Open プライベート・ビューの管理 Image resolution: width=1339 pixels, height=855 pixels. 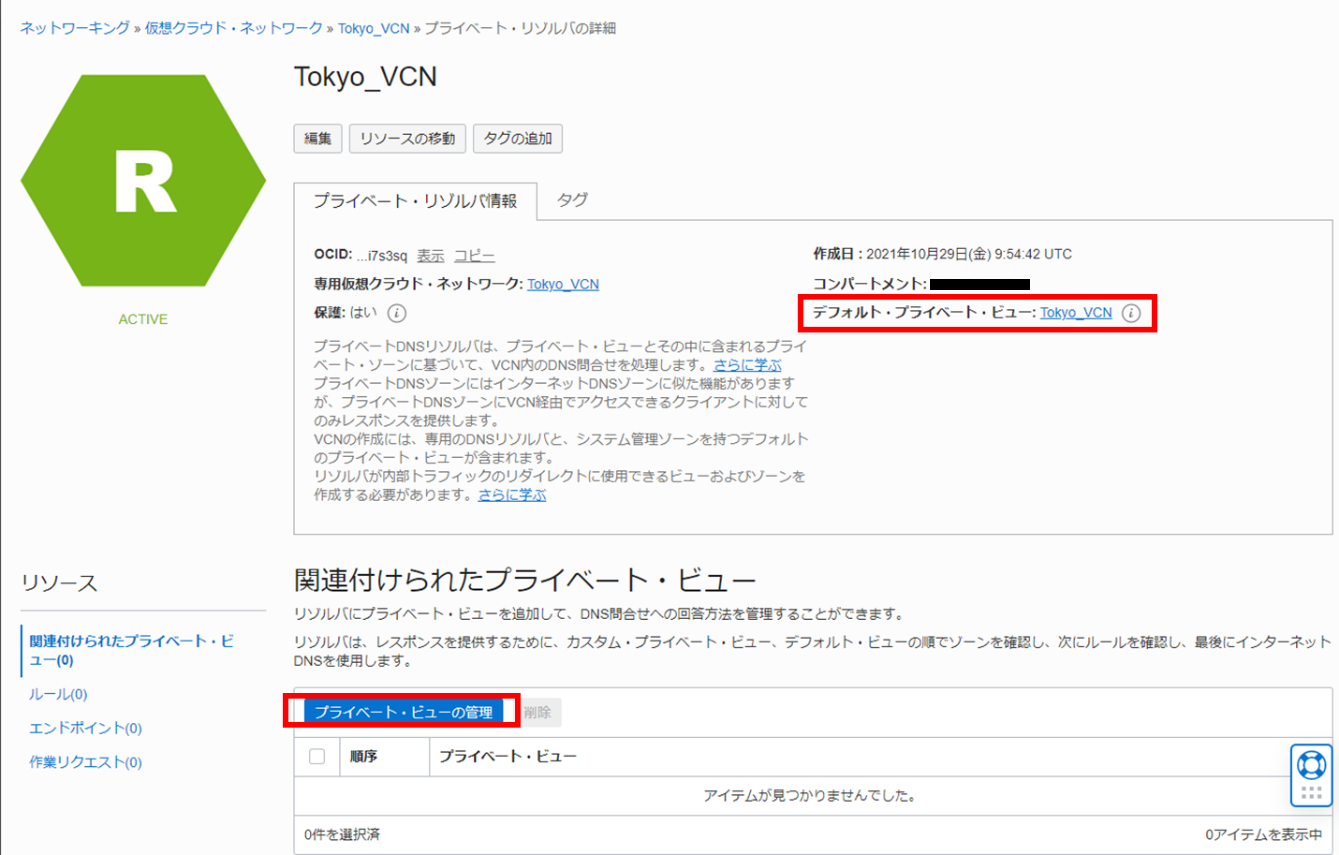pos(403,712)
